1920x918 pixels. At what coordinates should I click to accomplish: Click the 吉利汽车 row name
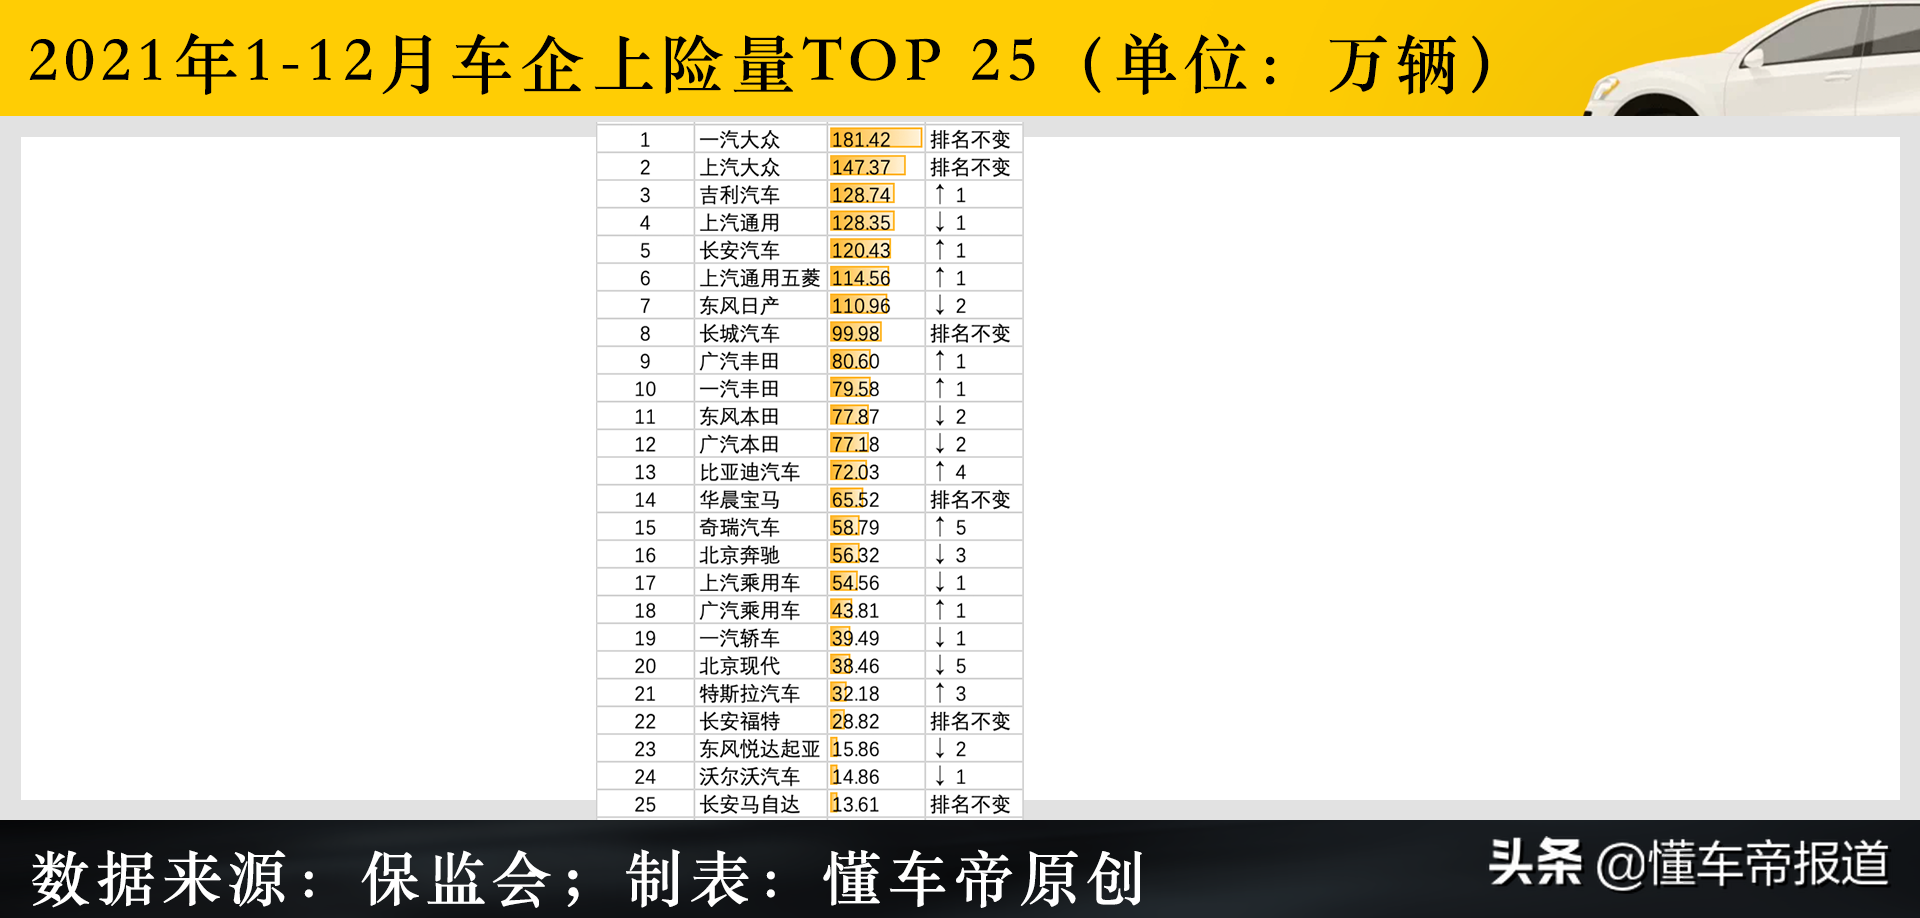pyautogui.click(x=739, y=195)
